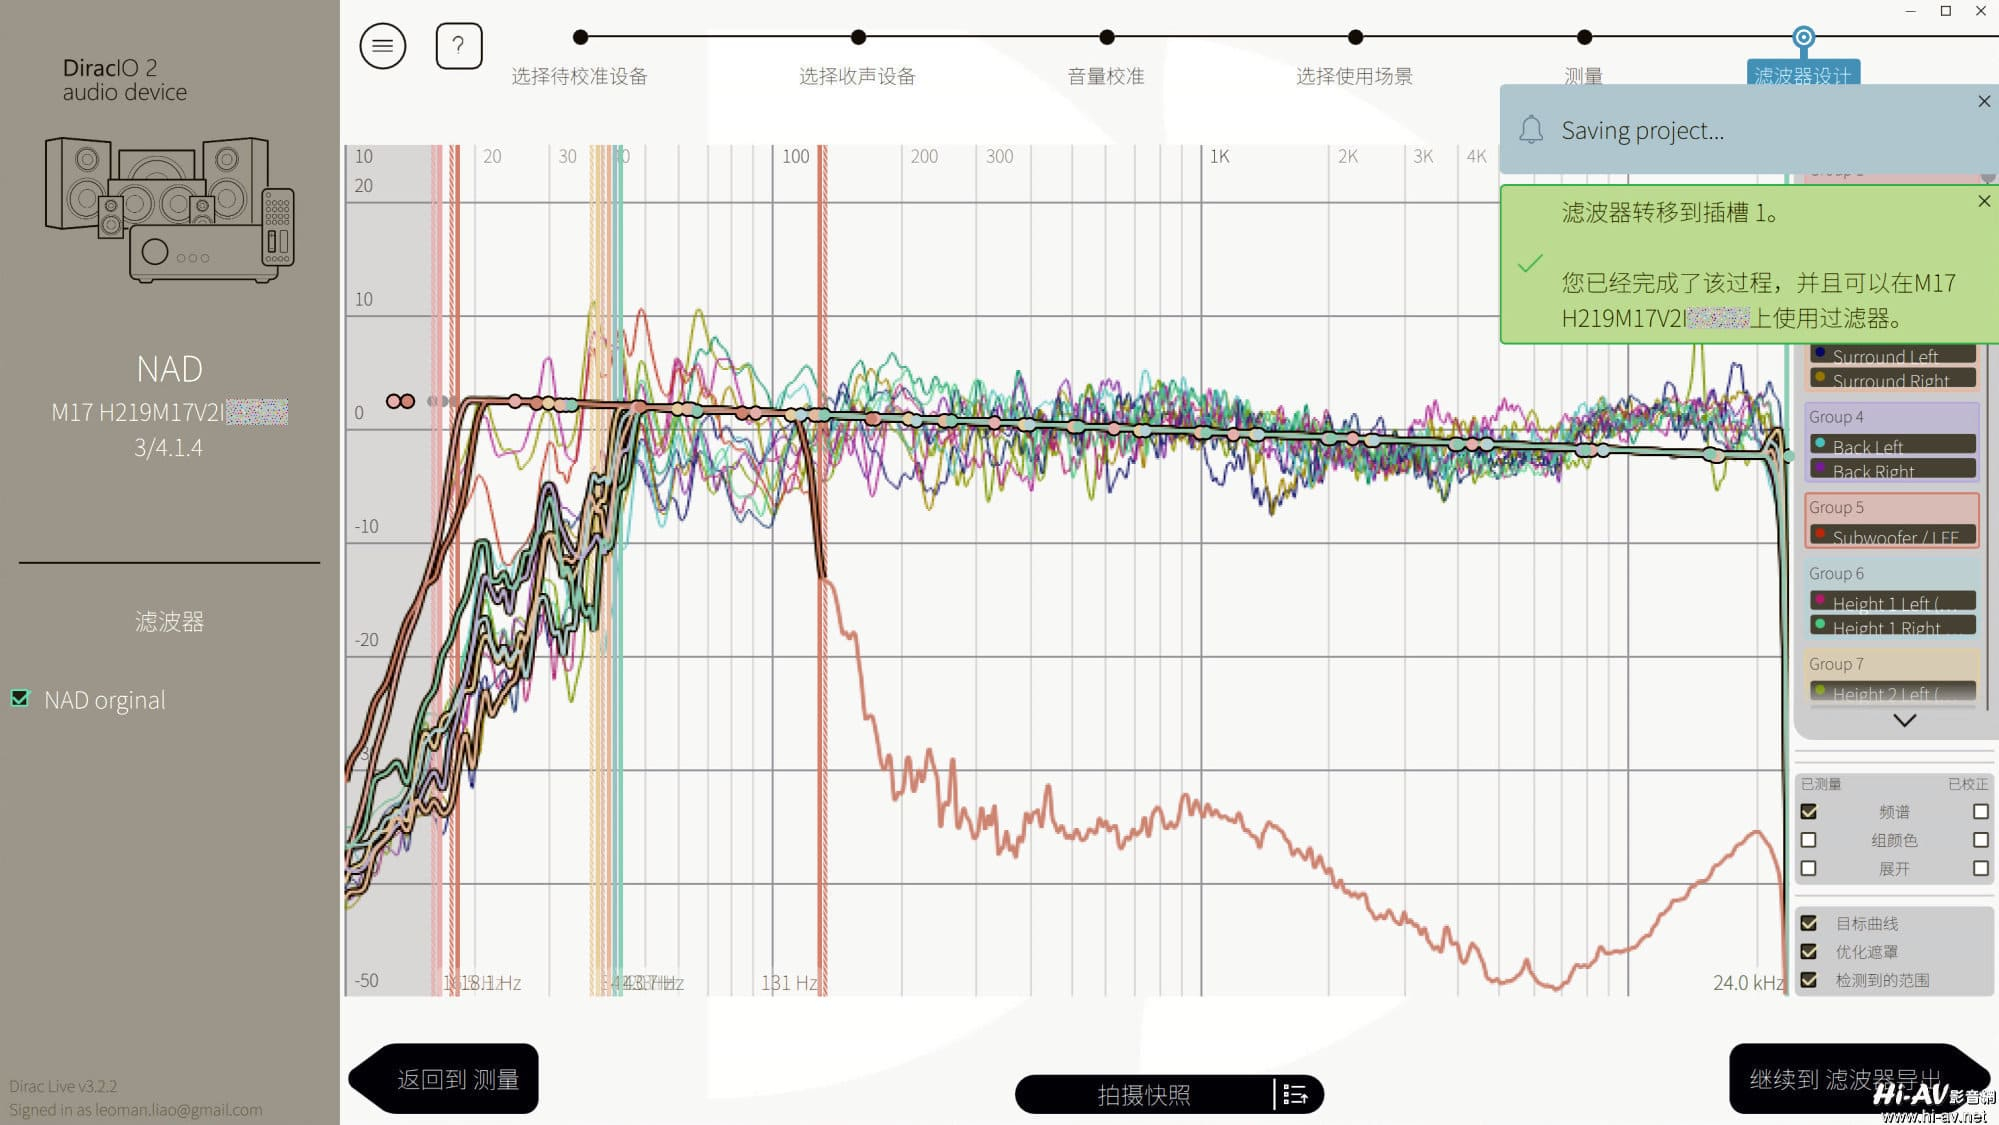Select Group 7 header
Viewport: 1999px width, 1125px height.
(x=1836, y=664)
